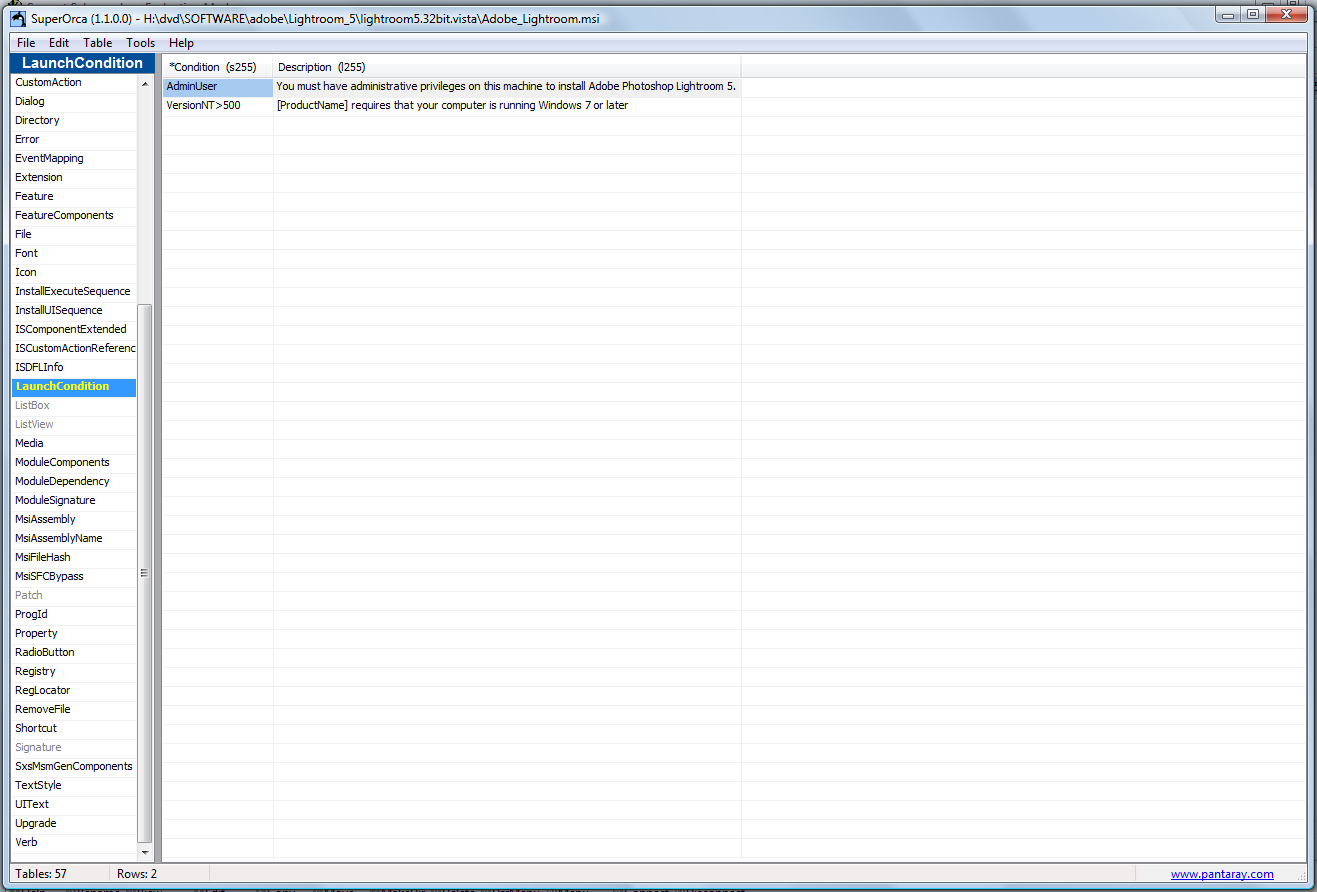The image size is (1317, 892).
Task: Select the InstallExecuteSequence table
Action: 74,291
